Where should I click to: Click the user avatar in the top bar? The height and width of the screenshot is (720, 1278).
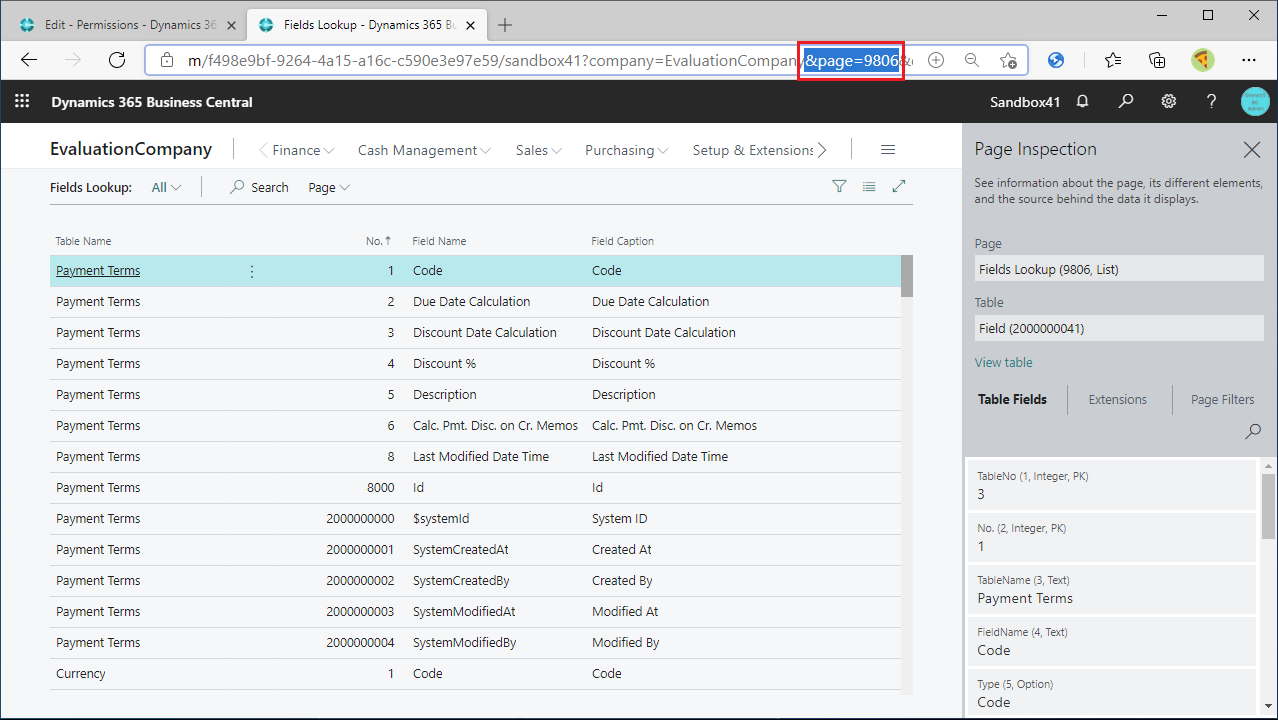pyautogui.click(x=1254, y=101)
